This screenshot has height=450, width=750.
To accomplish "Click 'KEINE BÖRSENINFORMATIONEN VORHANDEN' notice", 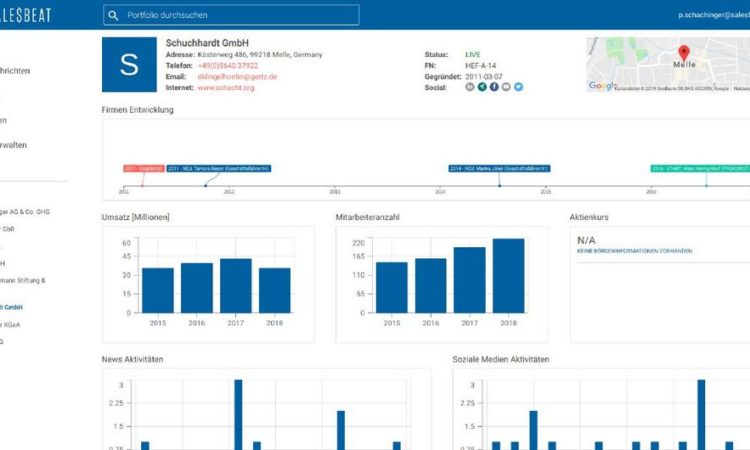I will [634, 251].
